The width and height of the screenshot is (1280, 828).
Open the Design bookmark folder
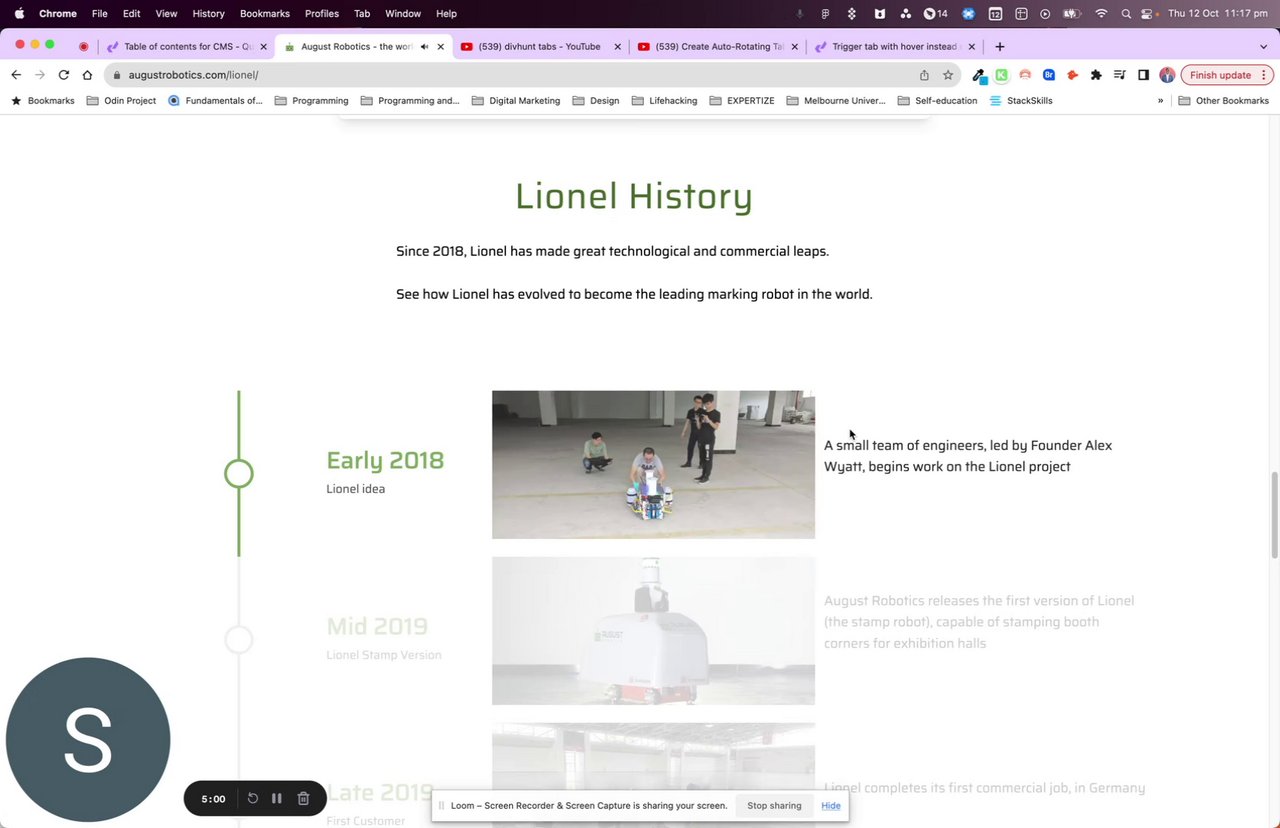click(595, 101)
